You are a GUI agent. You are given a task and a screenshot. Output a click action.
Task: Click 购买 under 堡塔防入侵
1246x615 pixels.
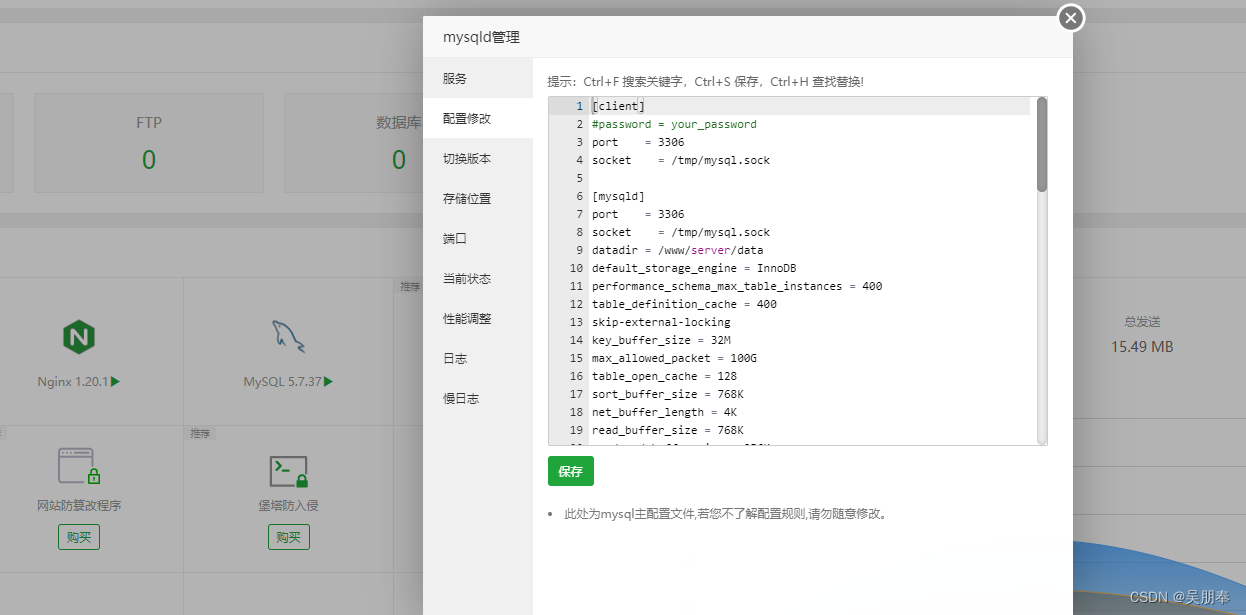(x=289, y=537)
